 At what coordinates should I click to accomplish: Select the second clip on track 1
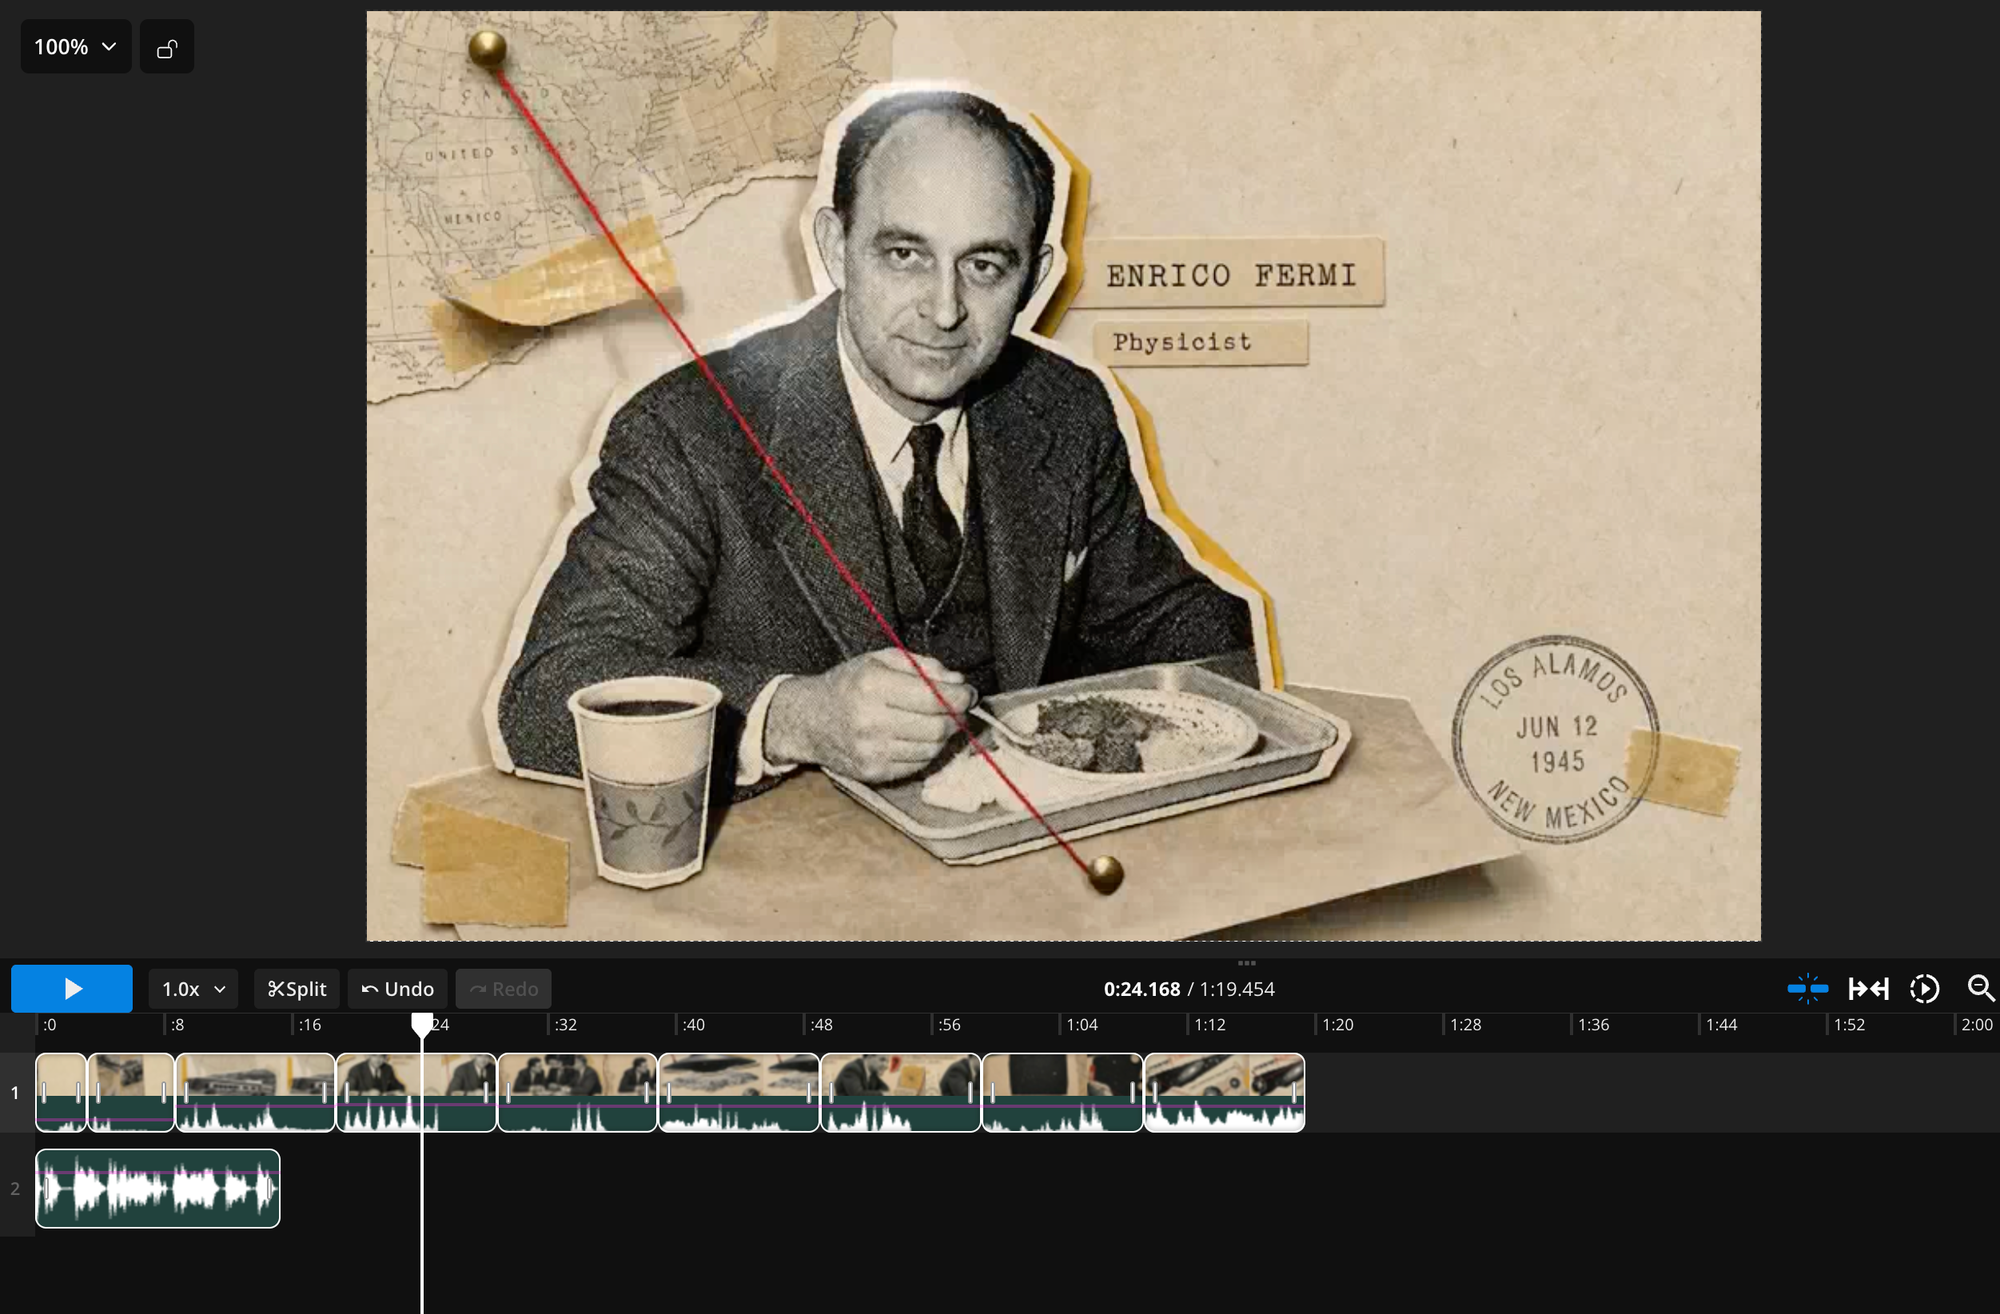click(x=131, y=1093)
